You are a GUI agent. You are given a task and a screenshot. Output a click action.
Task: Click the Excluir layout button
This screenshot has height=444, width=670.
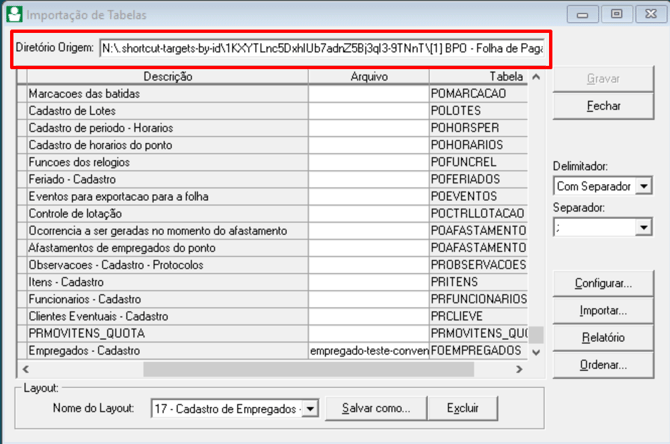click(462, 408)
